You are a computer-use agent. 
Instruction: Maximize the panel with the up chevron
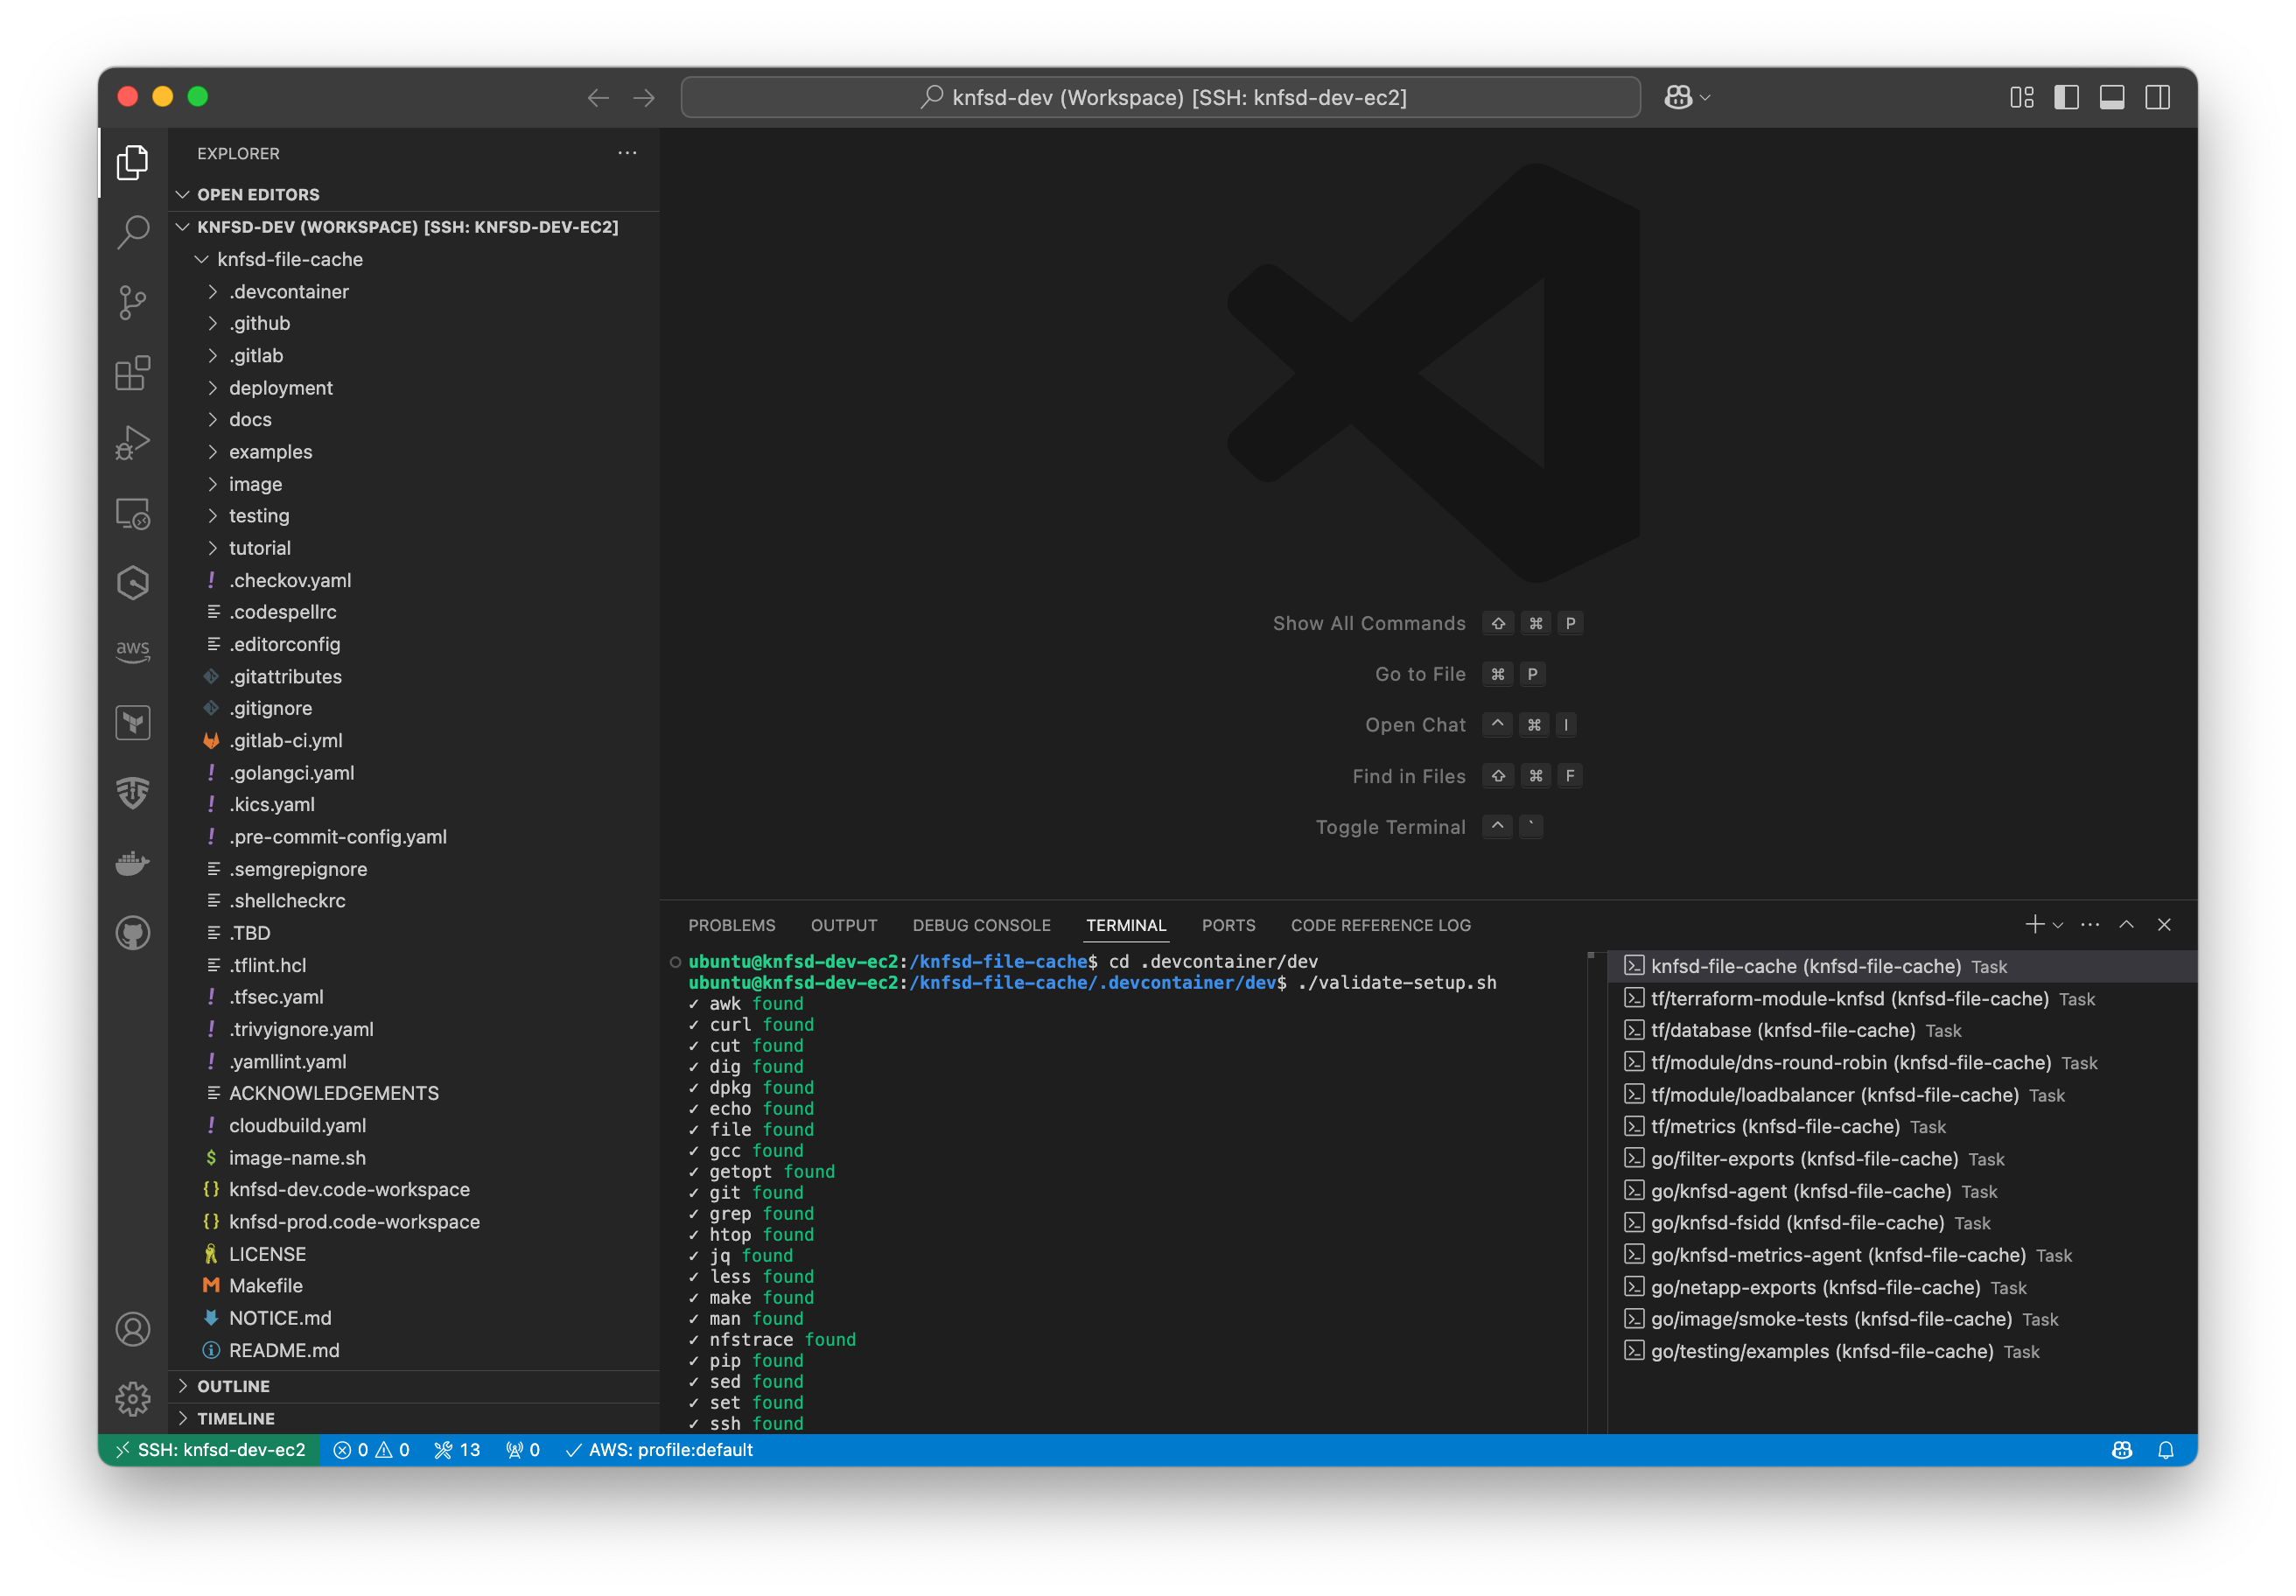[2126, 924]
